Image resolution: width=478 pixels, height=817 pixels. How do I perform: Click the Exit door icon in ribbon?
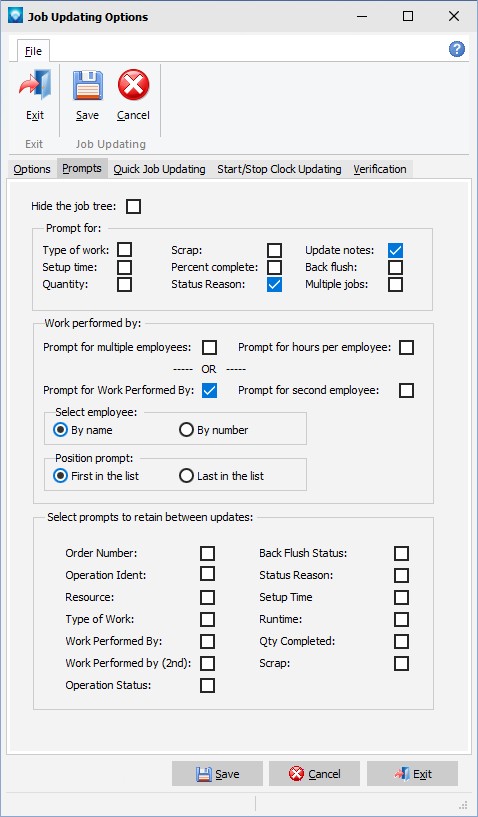[35, 84]
